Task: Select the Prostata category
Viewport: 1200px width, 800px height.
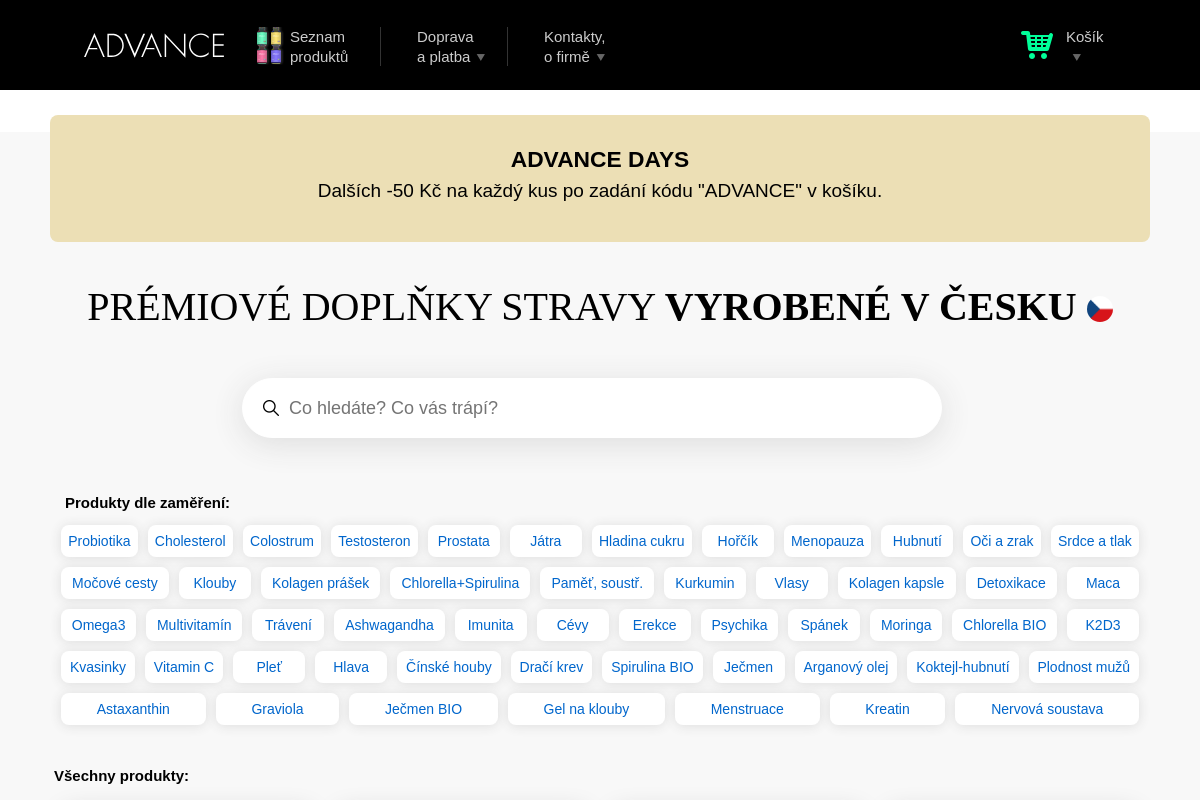Action: click(x=464, y=541)
